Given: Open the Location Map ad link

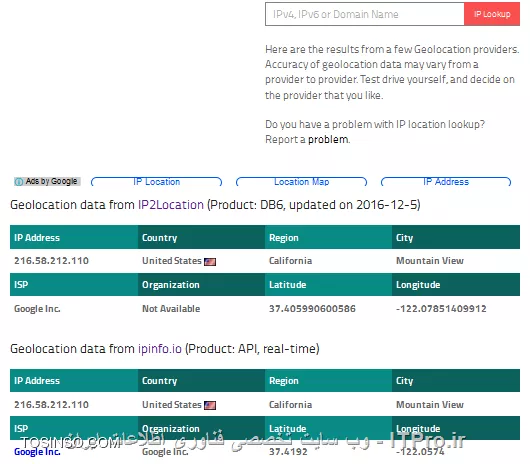Looking at the screenshot, I should tap(302, 182).
